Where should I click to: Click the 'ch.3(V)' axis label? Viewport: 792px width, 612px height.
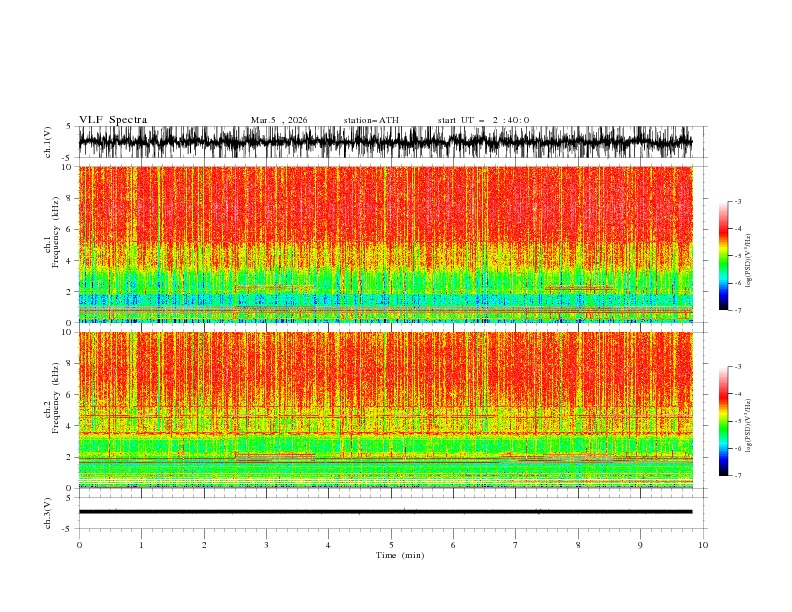pos(48,513)
